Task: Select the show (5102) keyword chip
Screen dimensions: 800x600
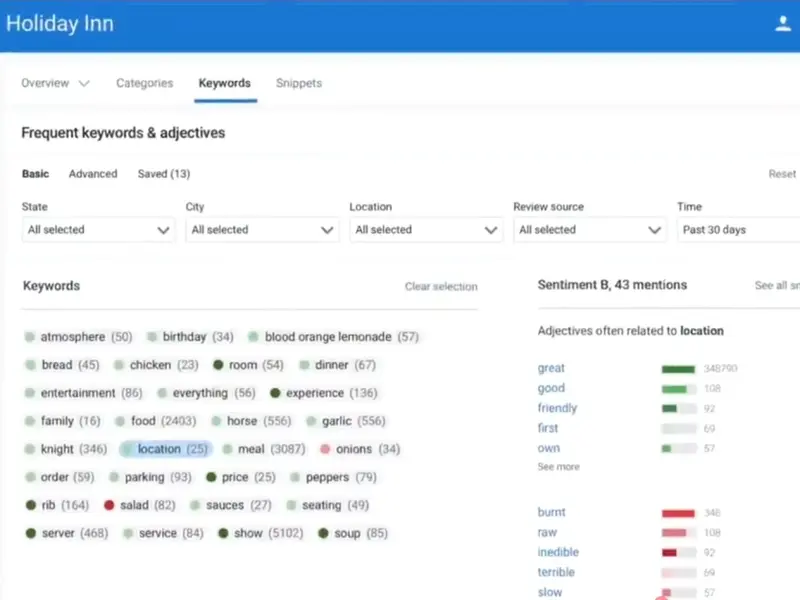Action: point(260,534)
